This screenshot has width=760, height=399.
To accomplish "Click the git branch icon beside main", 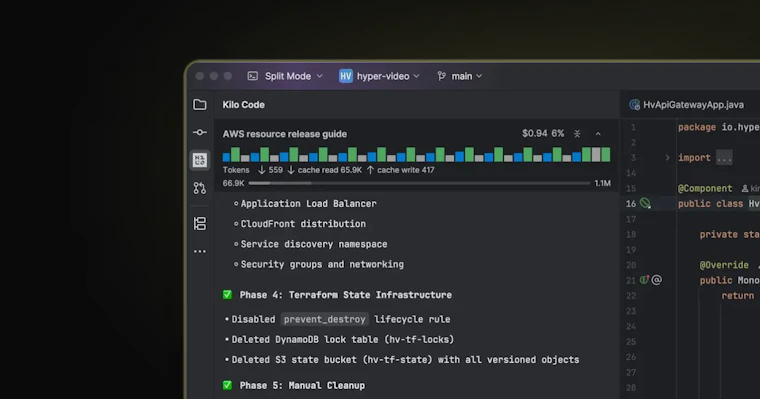I will pyautogui.click(x=442, y=76).
